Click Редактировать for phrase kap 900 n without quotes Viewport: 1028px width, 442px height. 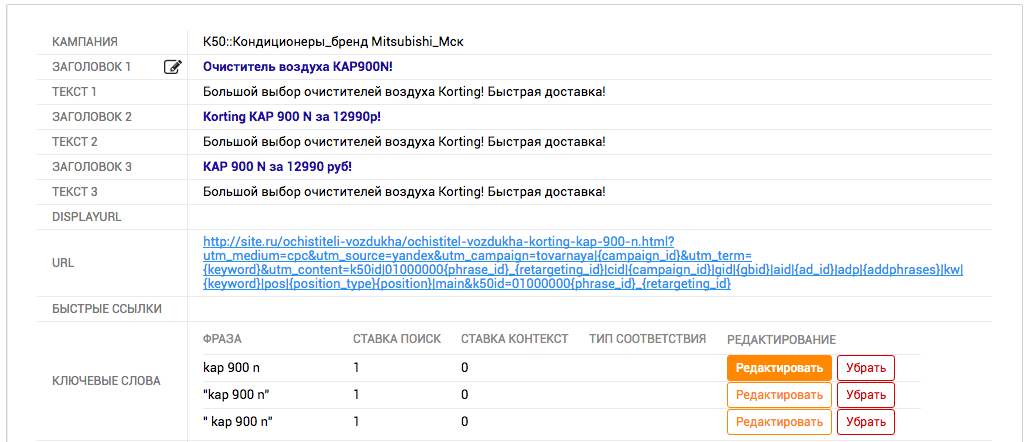779,368
